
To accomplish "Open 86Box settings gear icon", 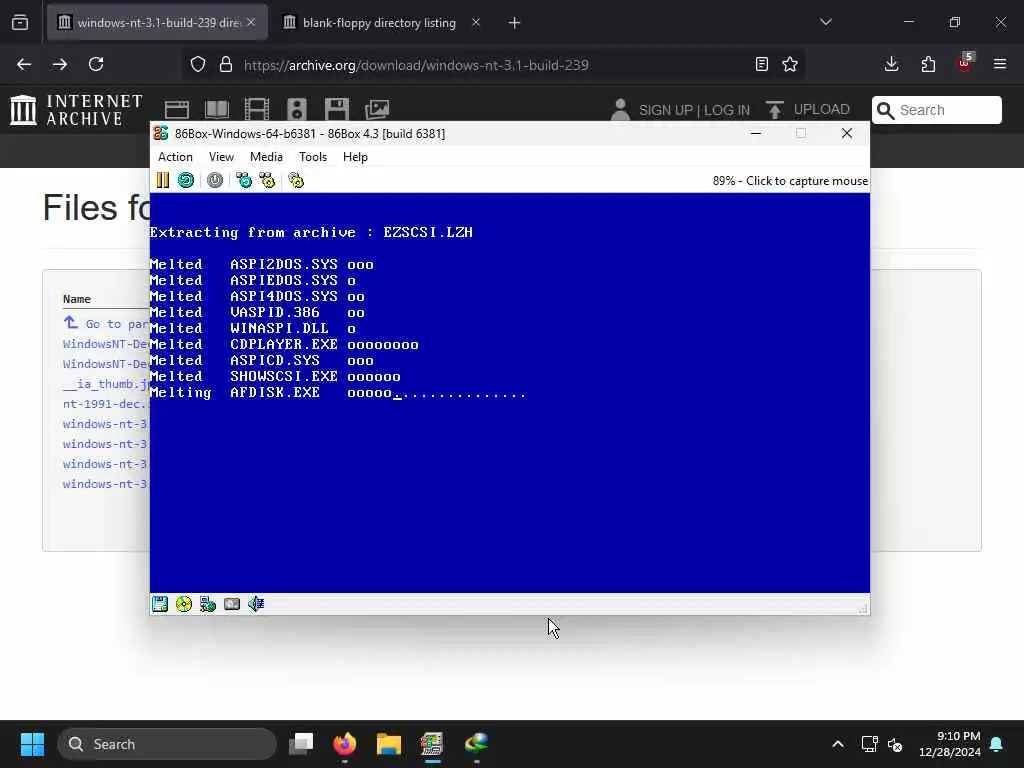I will (x=296, y=180).
